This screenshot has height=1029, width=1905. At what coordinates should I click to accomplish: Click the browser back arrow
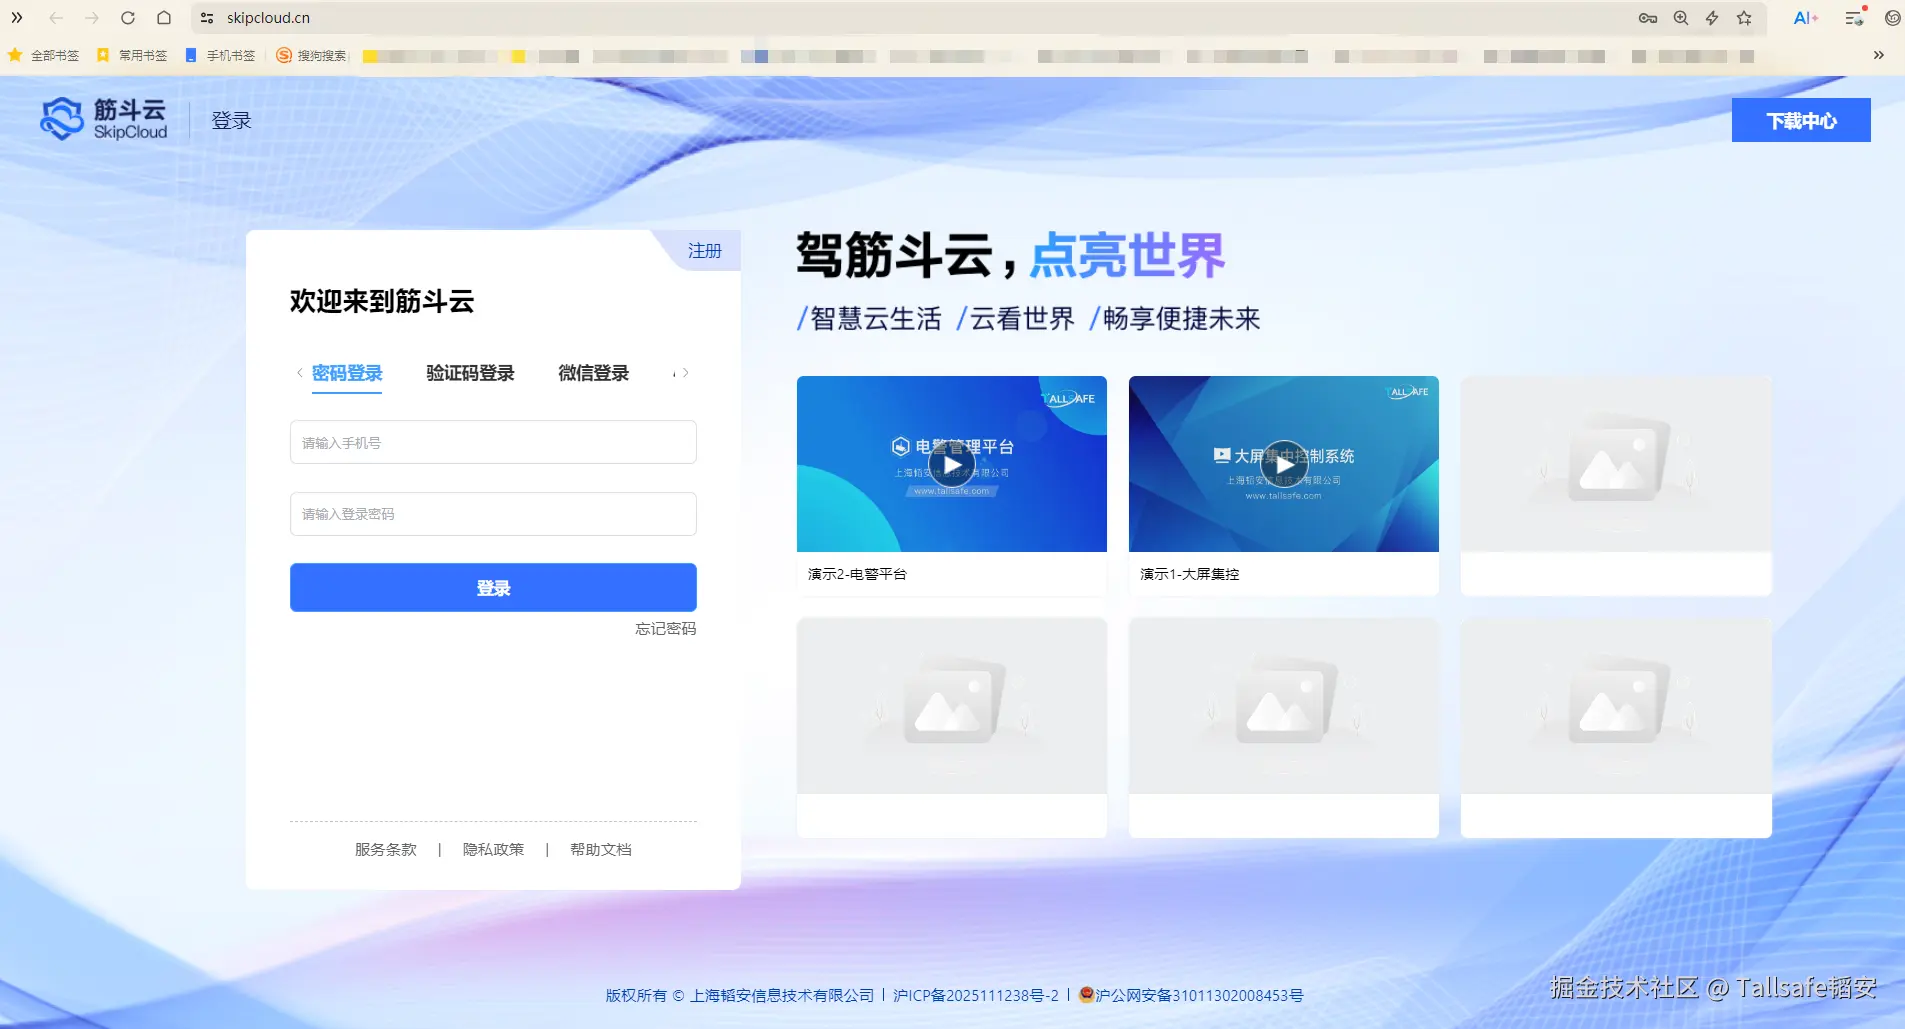tap(56, 18)
